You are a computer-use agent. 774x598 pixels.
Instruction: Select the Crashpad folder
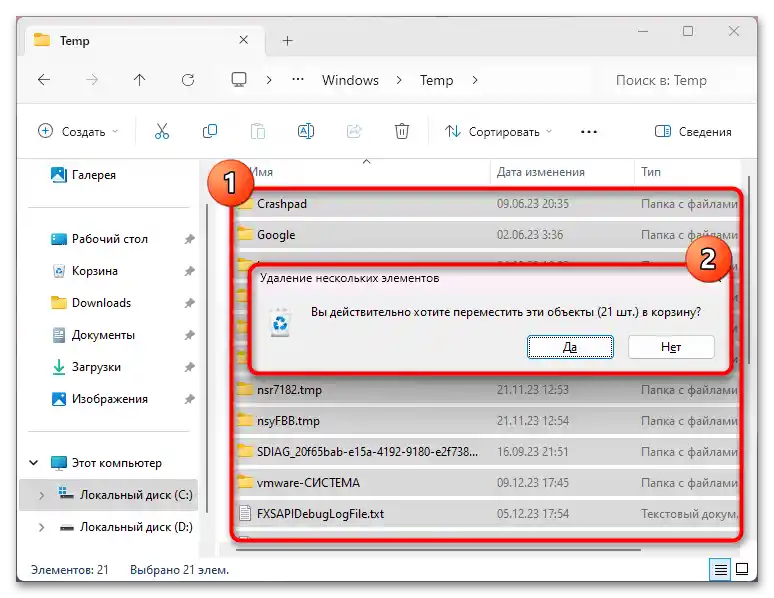click(487, 203)
